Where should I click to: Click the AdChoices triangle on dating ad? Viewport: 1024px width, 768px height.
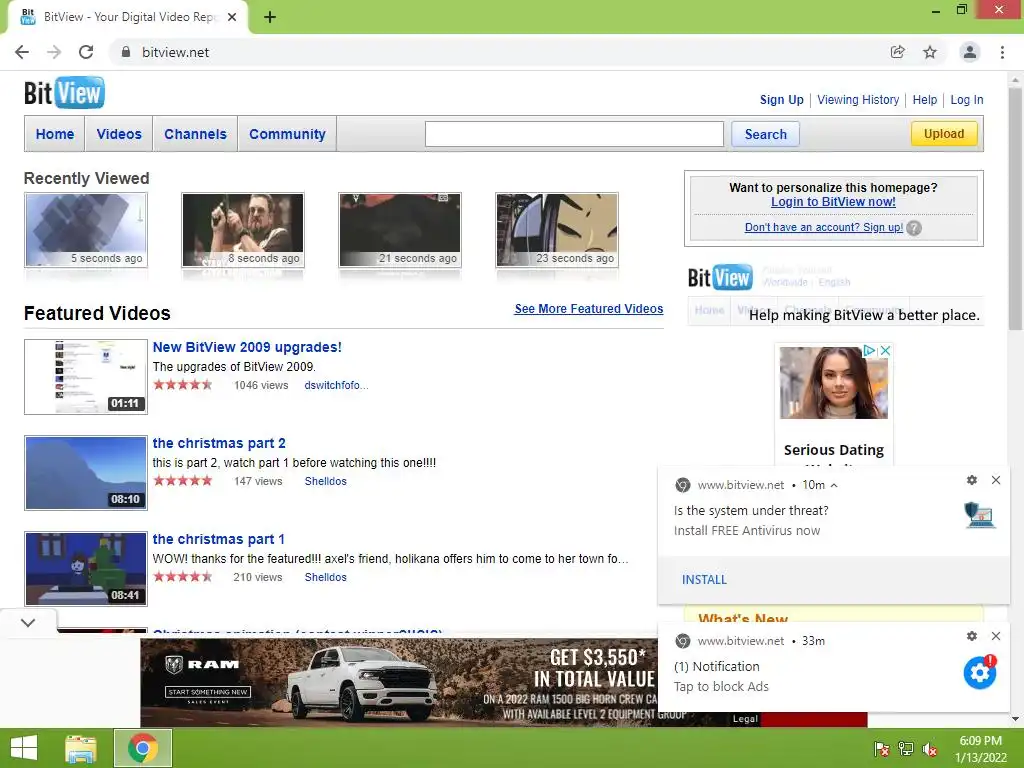[x=869, y=351]
